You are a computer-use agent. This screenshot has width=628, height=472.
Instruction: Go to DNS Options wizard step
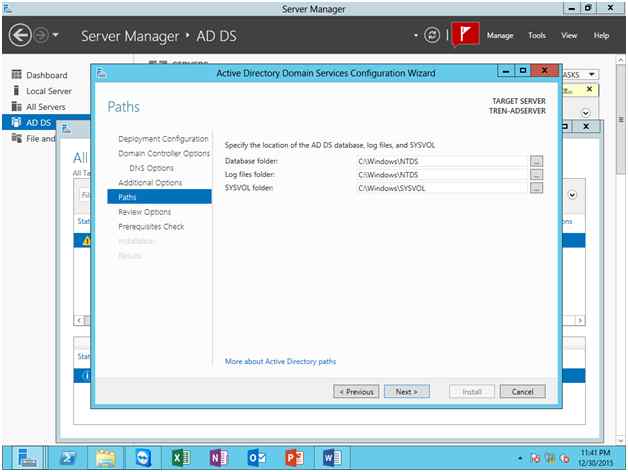click(151, 168)
